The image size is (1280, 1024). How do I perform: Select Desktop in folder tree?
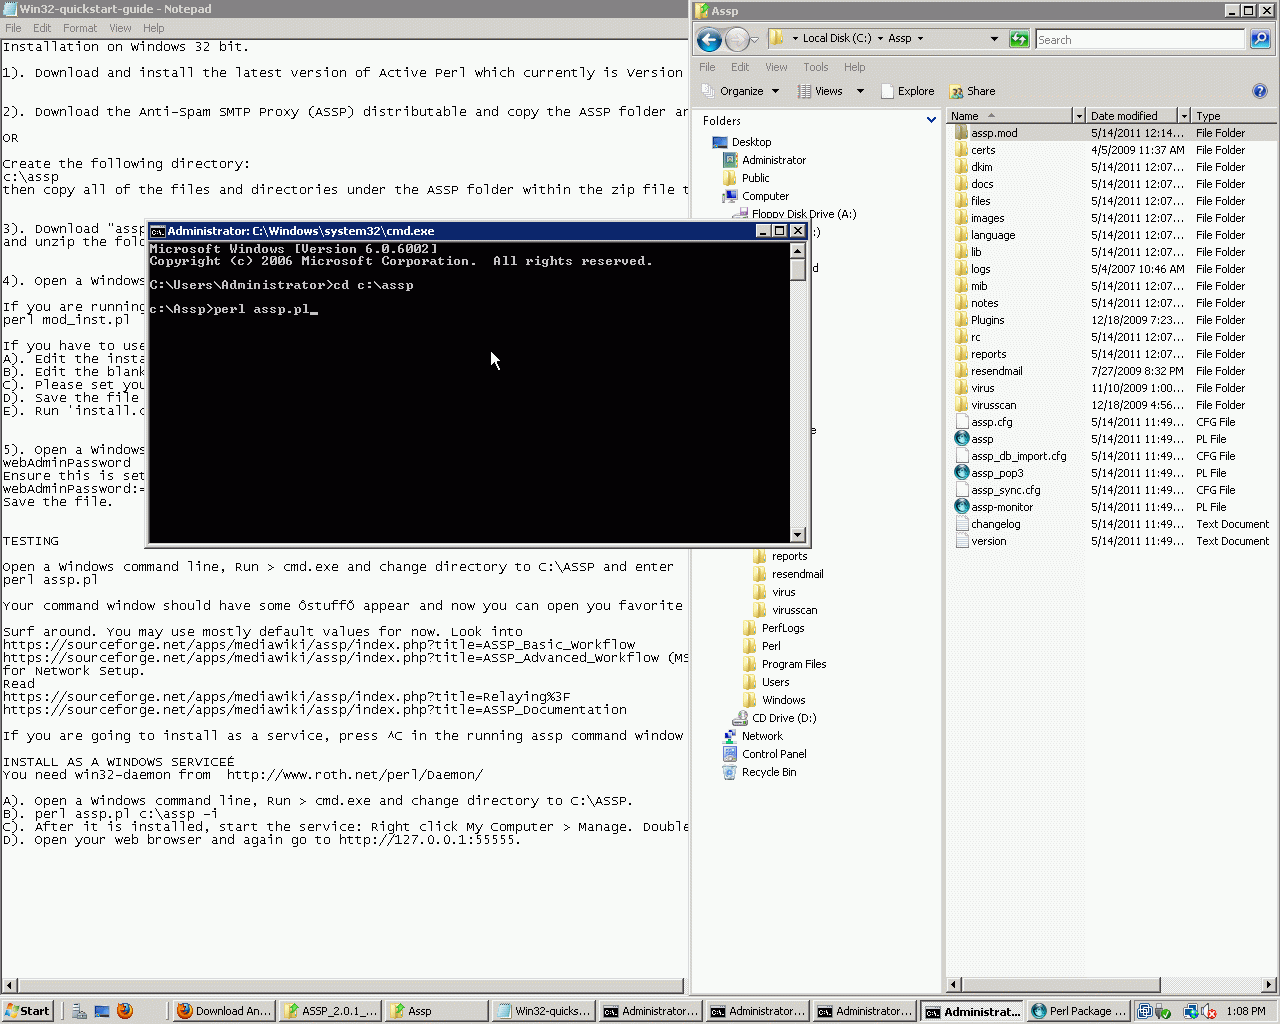pos(751,142)
